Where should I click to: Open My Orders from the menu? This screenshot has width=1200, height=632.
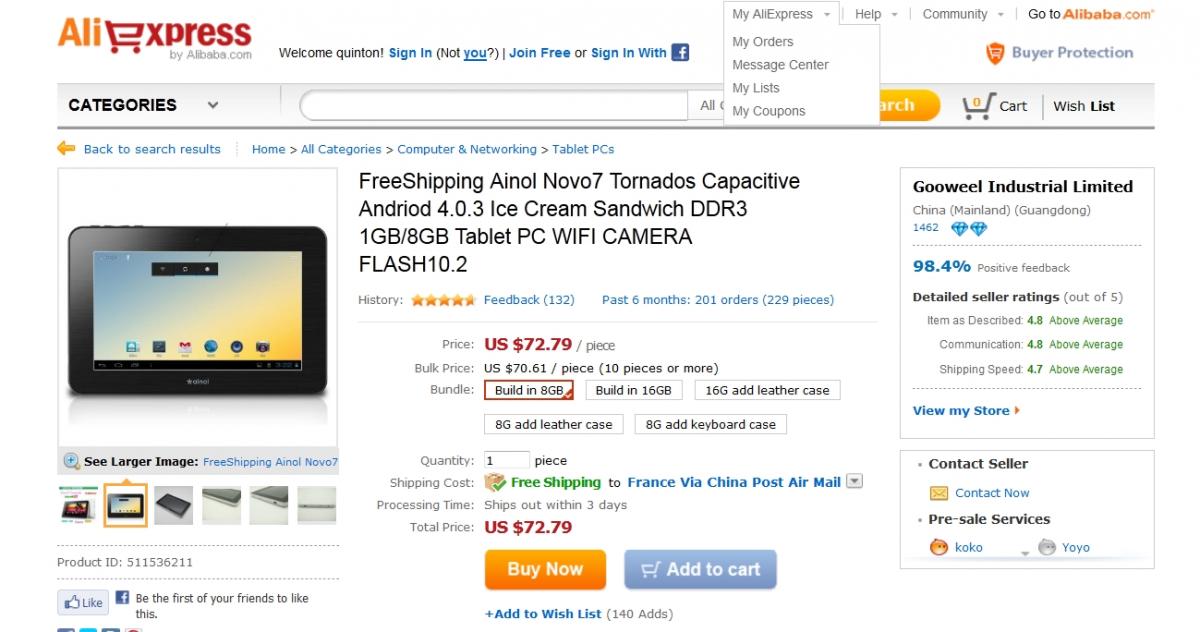click(762, 42)
